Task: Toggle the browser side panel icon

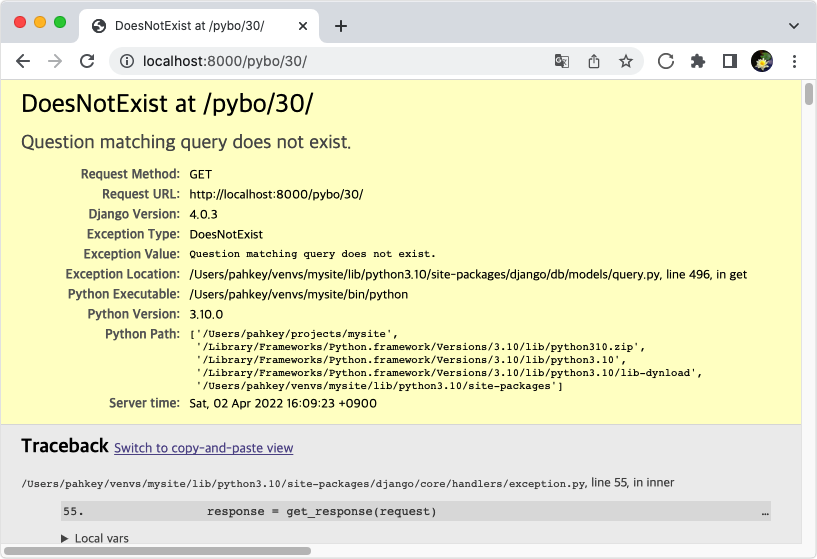Action: point(729,61)
